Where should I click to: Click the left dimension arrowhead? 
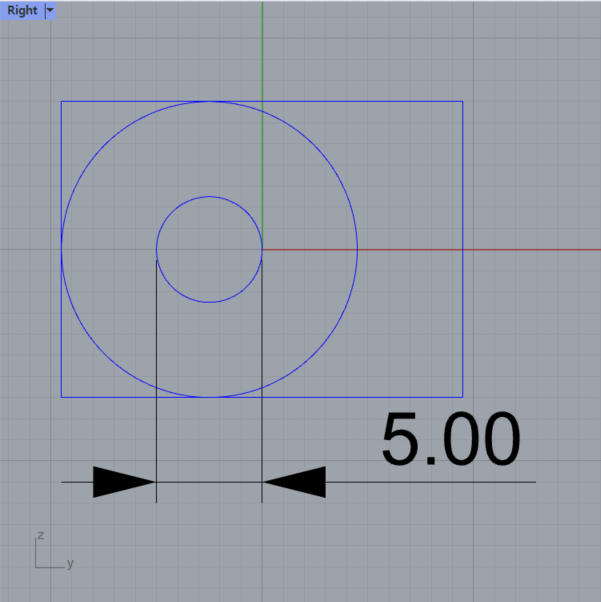click(x=124, y=482)
